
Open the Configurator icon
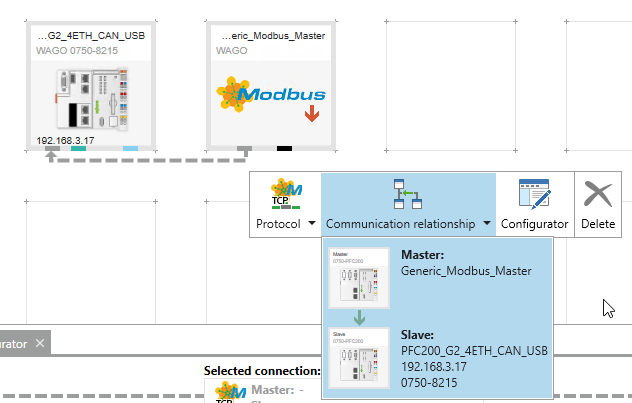[534, 194]
